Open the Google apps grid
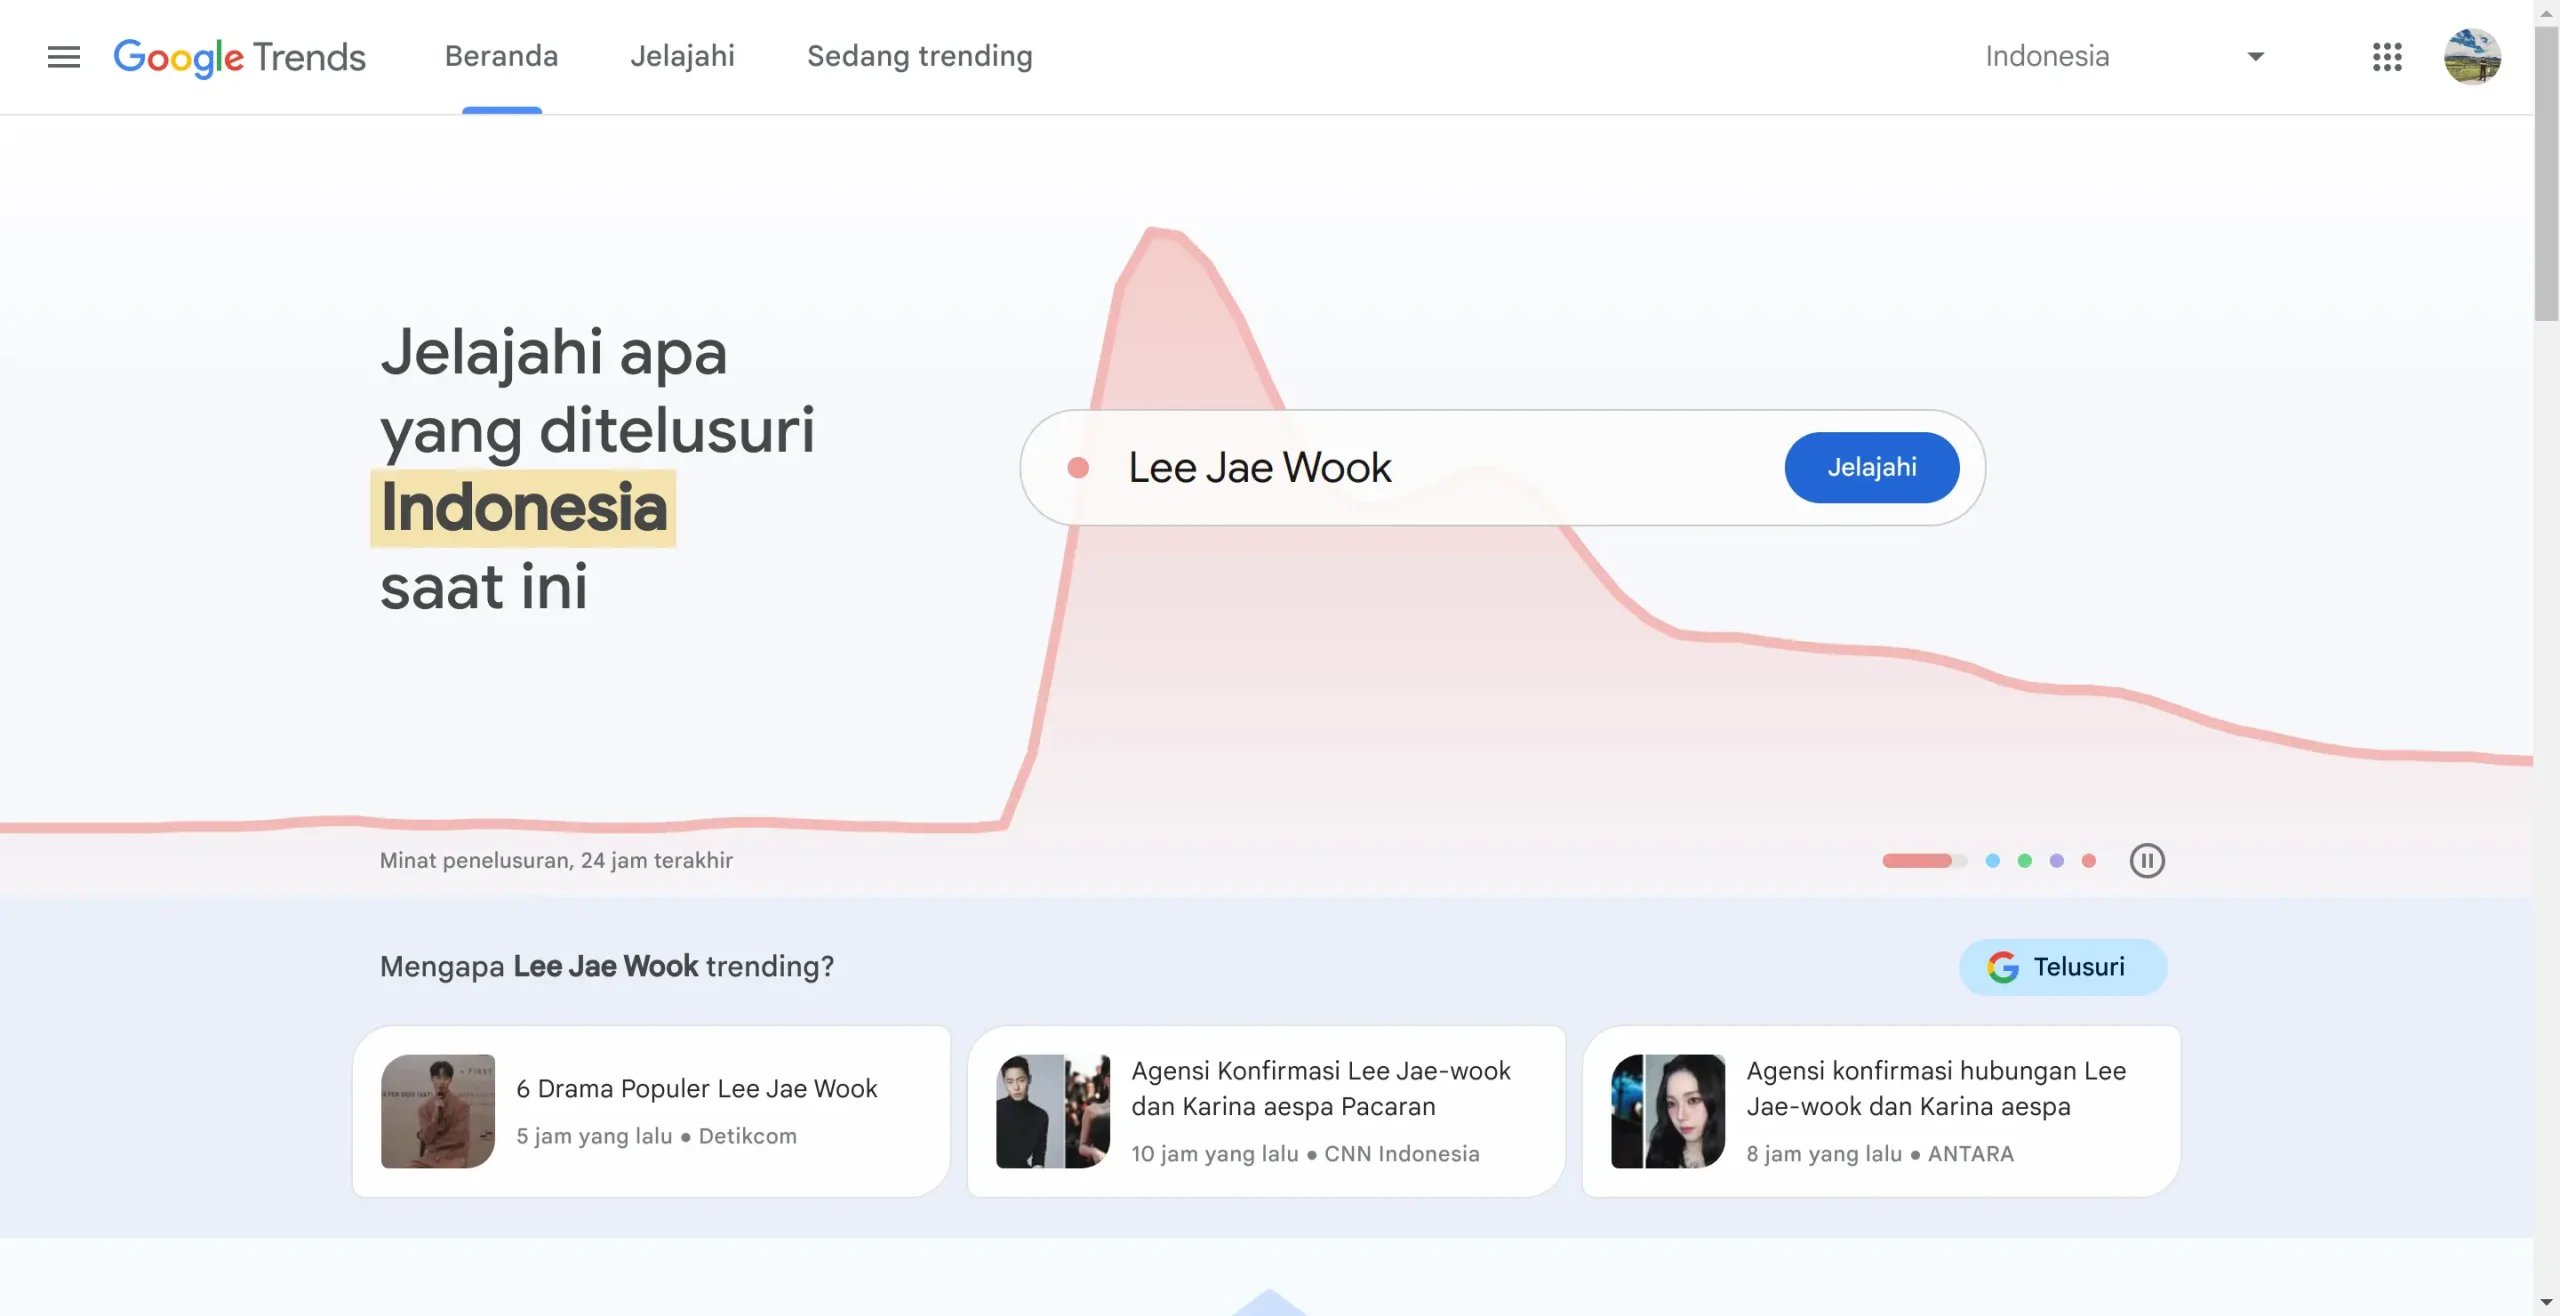Image resolution: width=2560 pixels, height=1316 pixels. (2387, 57)
